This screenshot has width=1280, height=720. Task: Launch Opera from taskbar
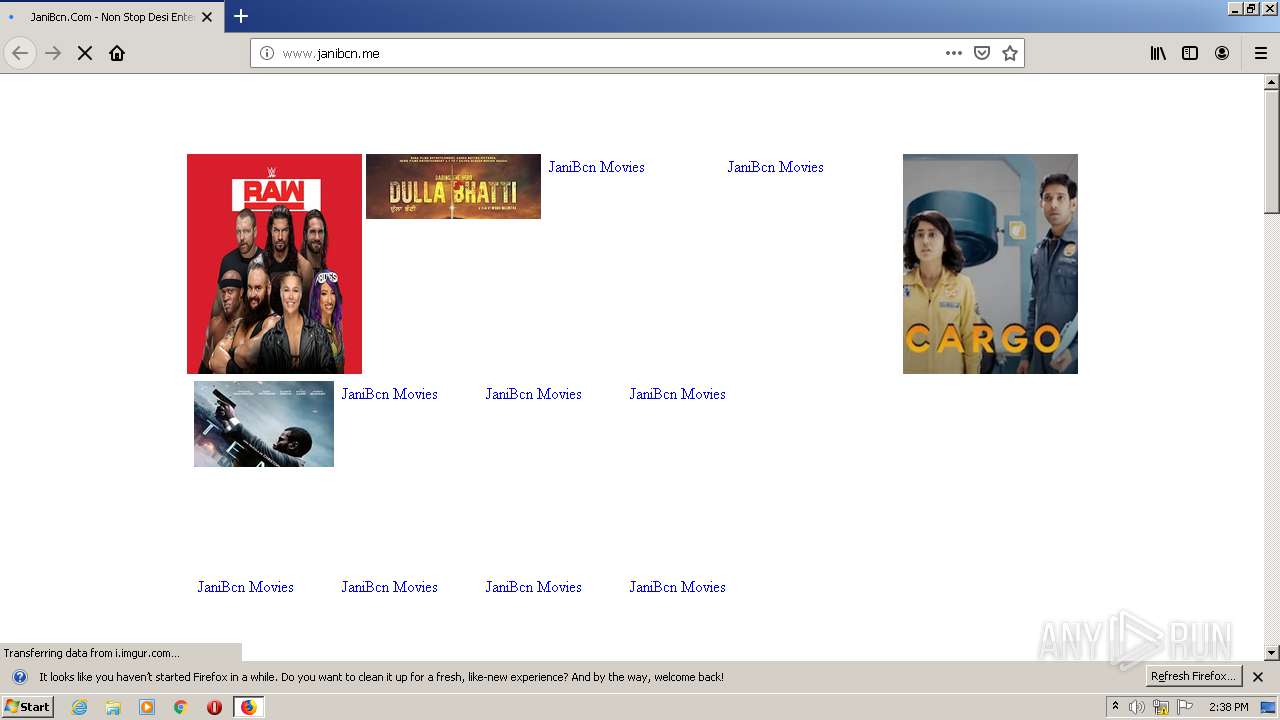[x=214, y=707]
